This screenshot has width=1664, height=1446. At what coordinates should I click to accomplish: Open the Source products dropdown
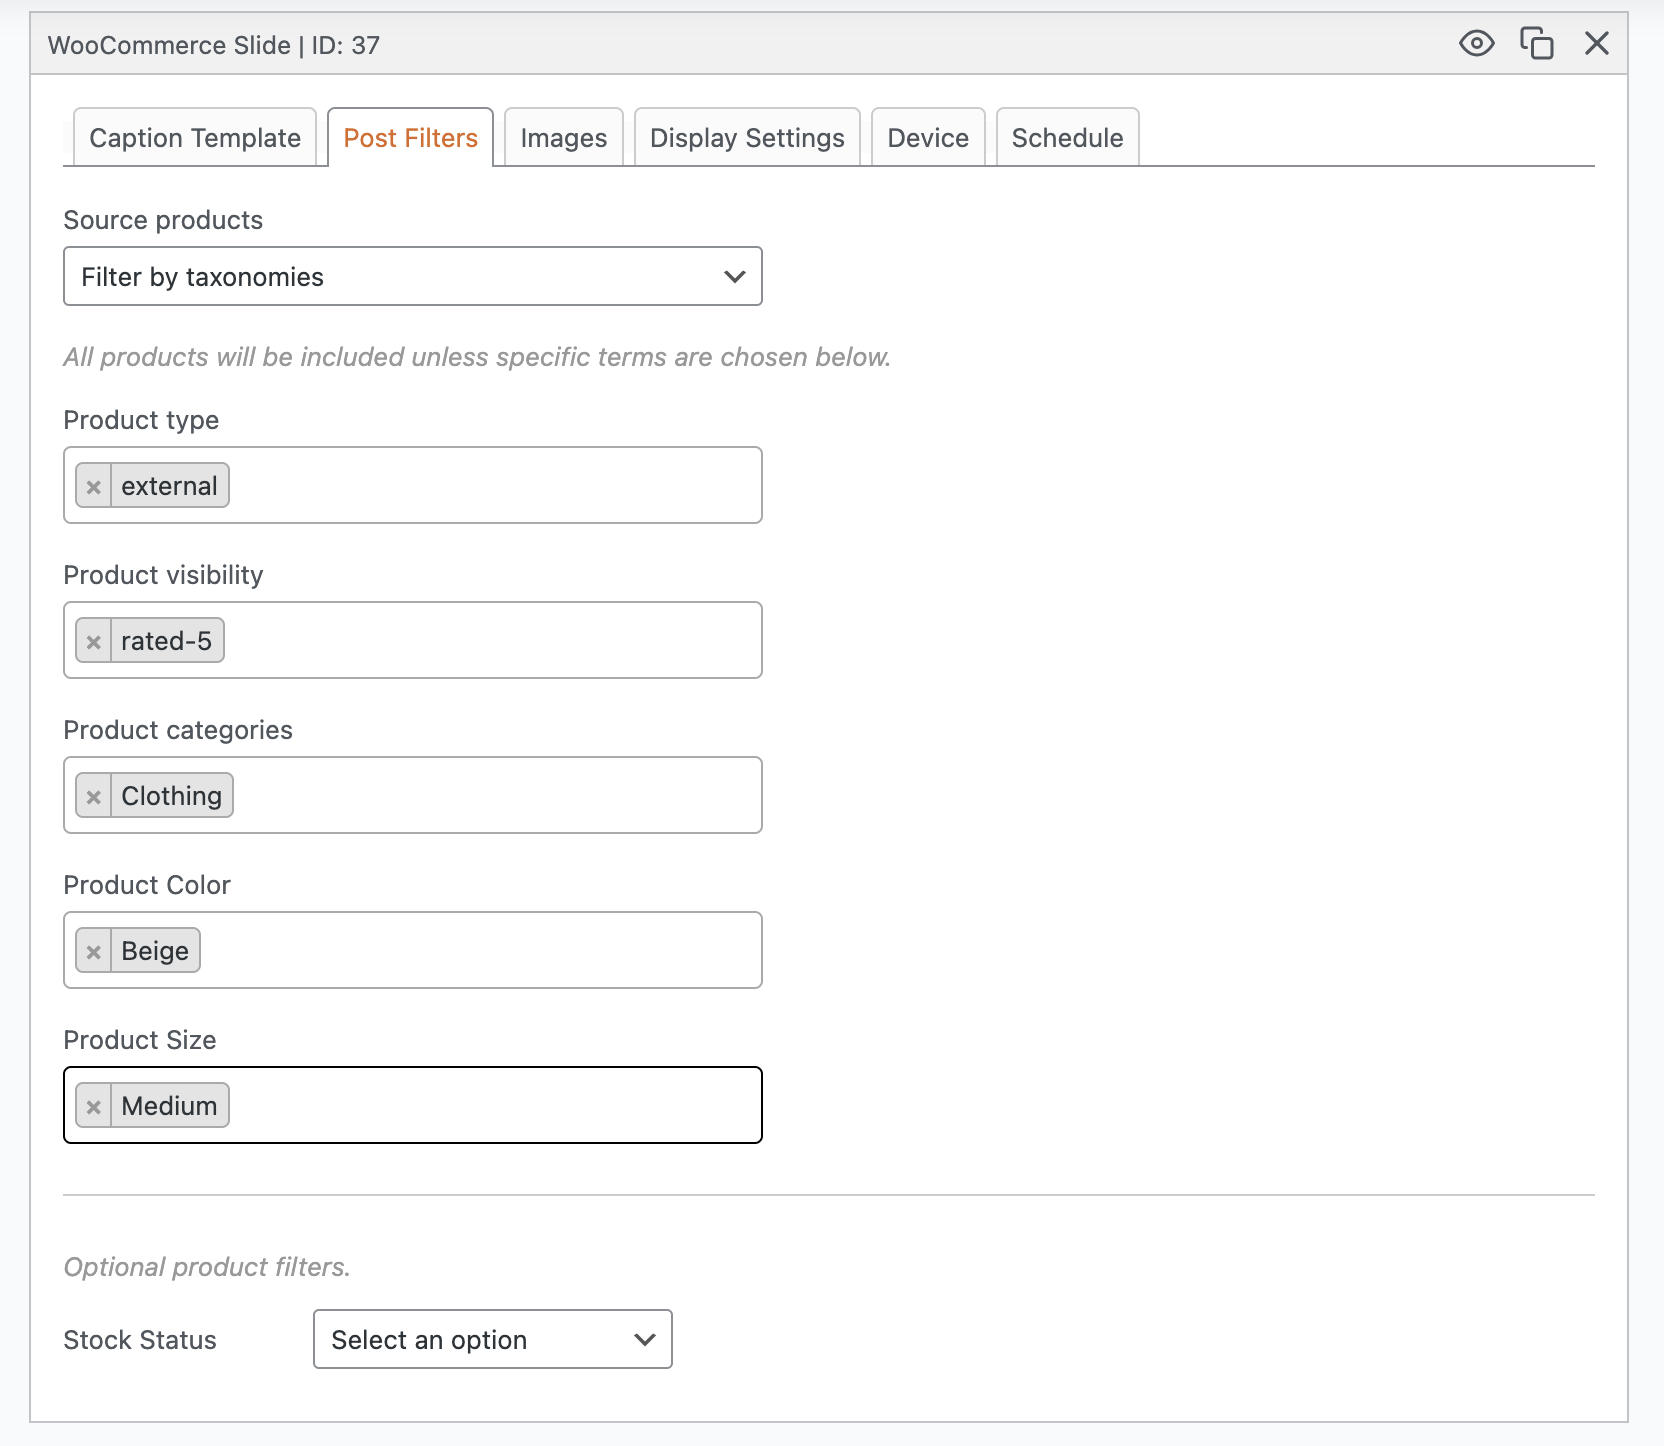click(412, 277)
